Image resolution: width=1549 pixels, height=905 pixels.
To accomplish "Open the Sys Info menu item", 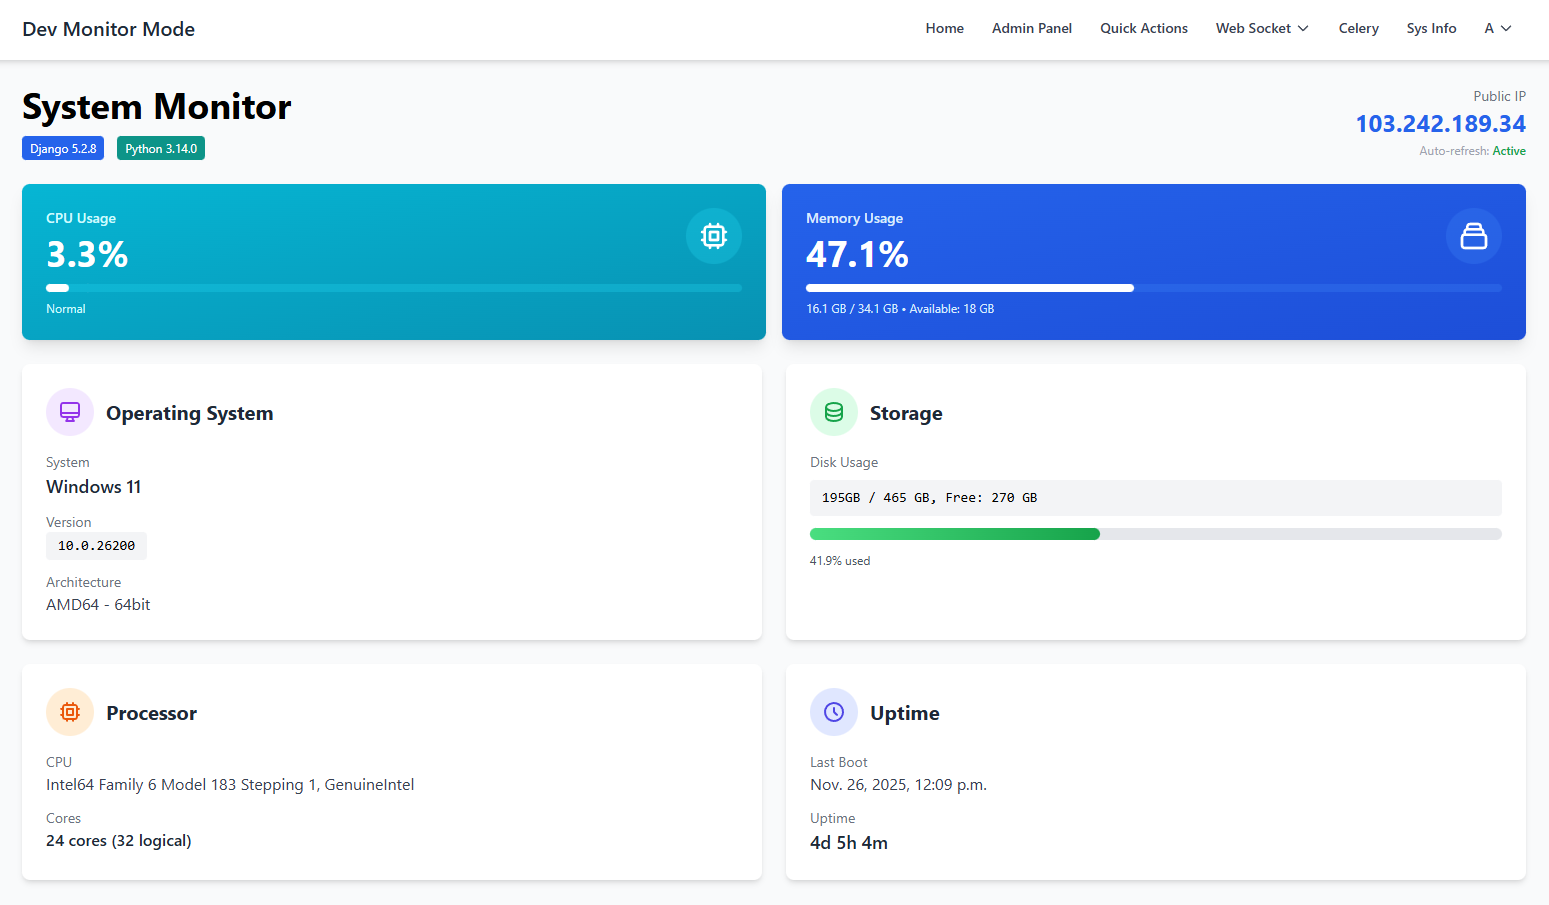I will pos(1431,28).
